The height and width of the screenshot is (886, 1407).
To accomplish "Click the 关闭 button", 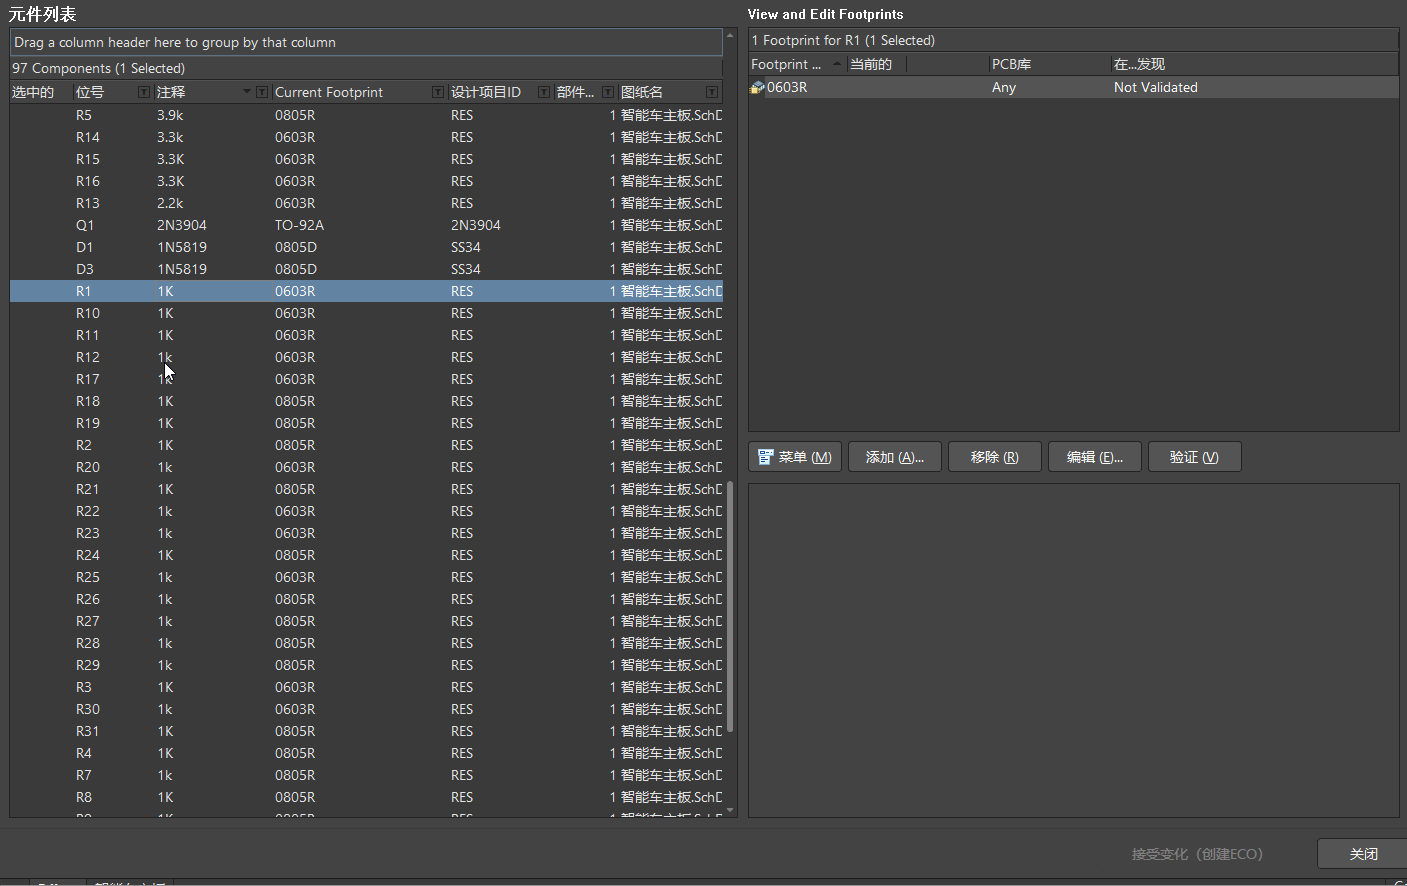I will (1363, 854).
